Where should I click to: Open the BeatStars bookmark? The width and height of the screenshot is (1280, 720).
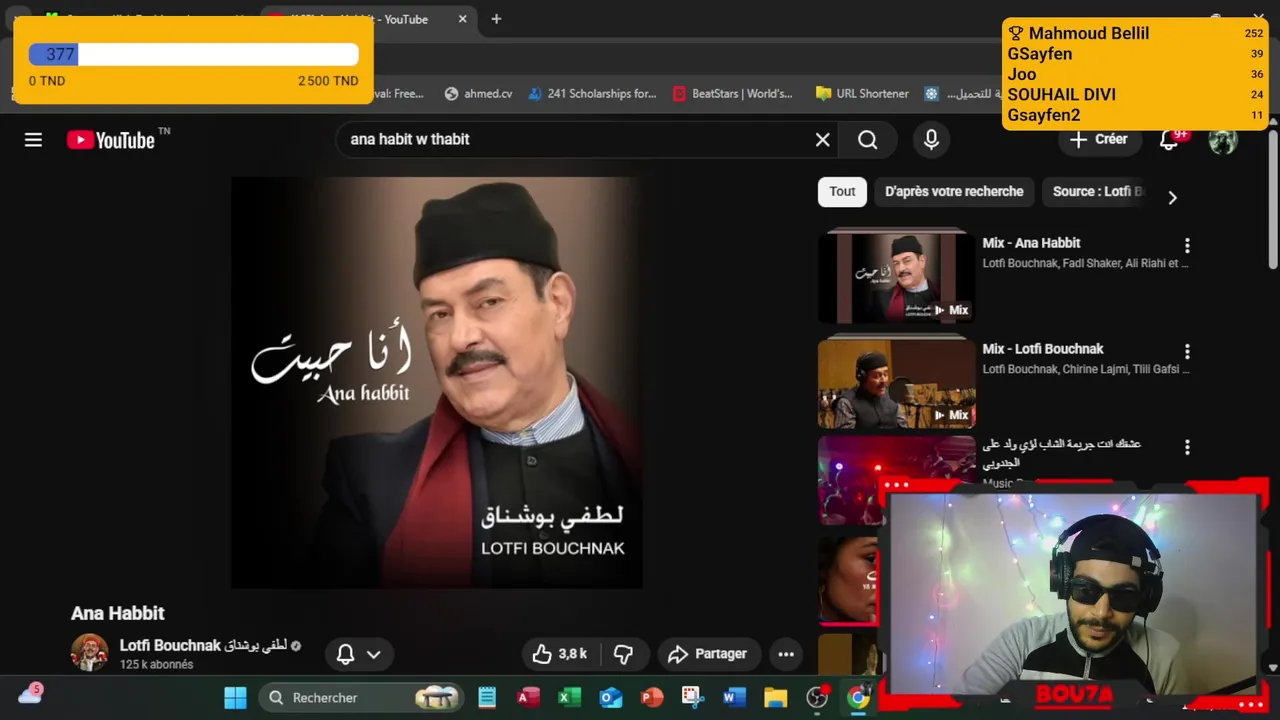[733, 94]
